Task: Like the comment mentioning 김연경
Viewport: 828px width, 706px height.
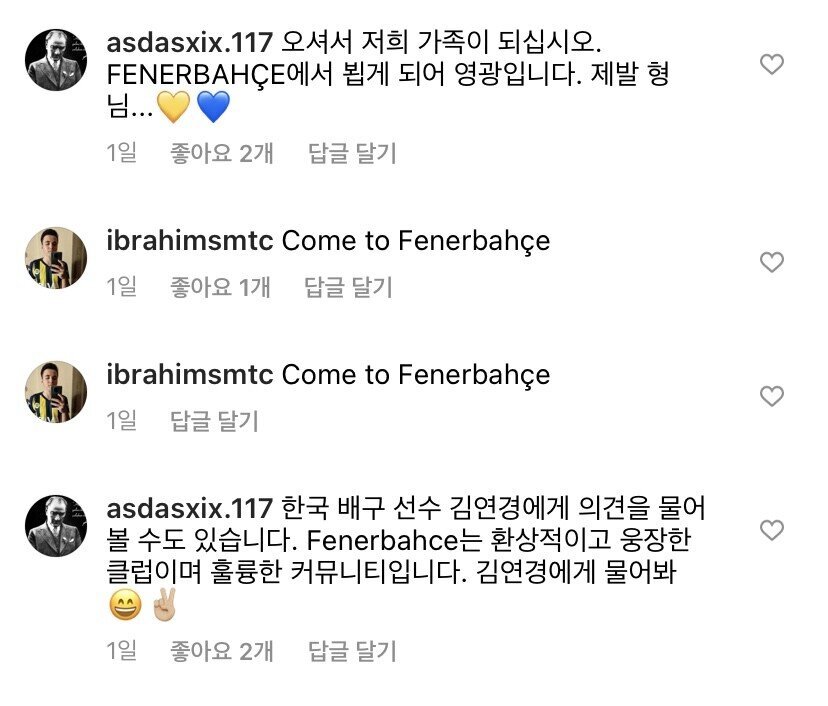Action: [x=772, y=528]
